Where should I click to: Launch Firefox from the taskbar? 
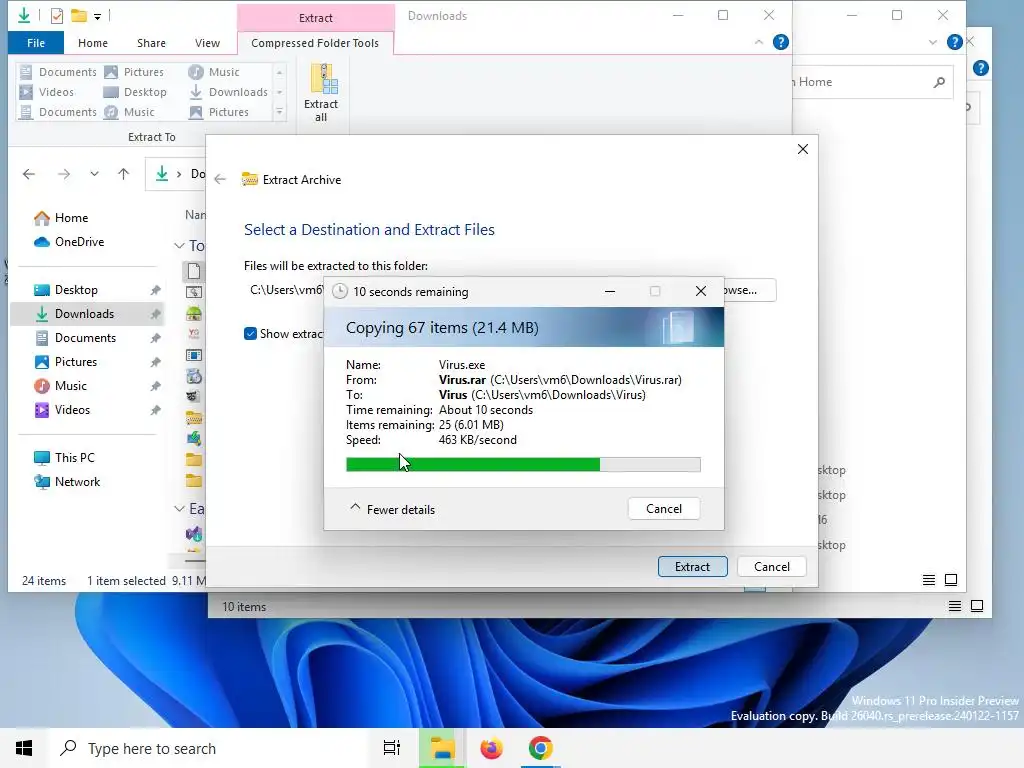coord(491,748)
